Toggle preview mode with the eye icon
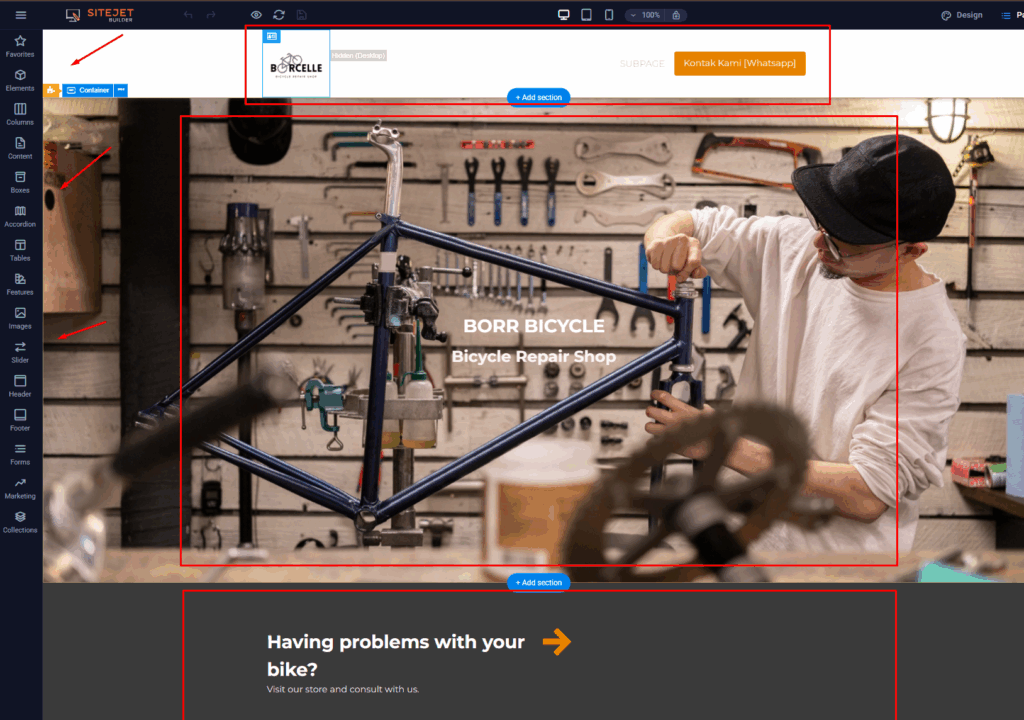Screen dimensions: 1024x720 (x=256, y=15)
